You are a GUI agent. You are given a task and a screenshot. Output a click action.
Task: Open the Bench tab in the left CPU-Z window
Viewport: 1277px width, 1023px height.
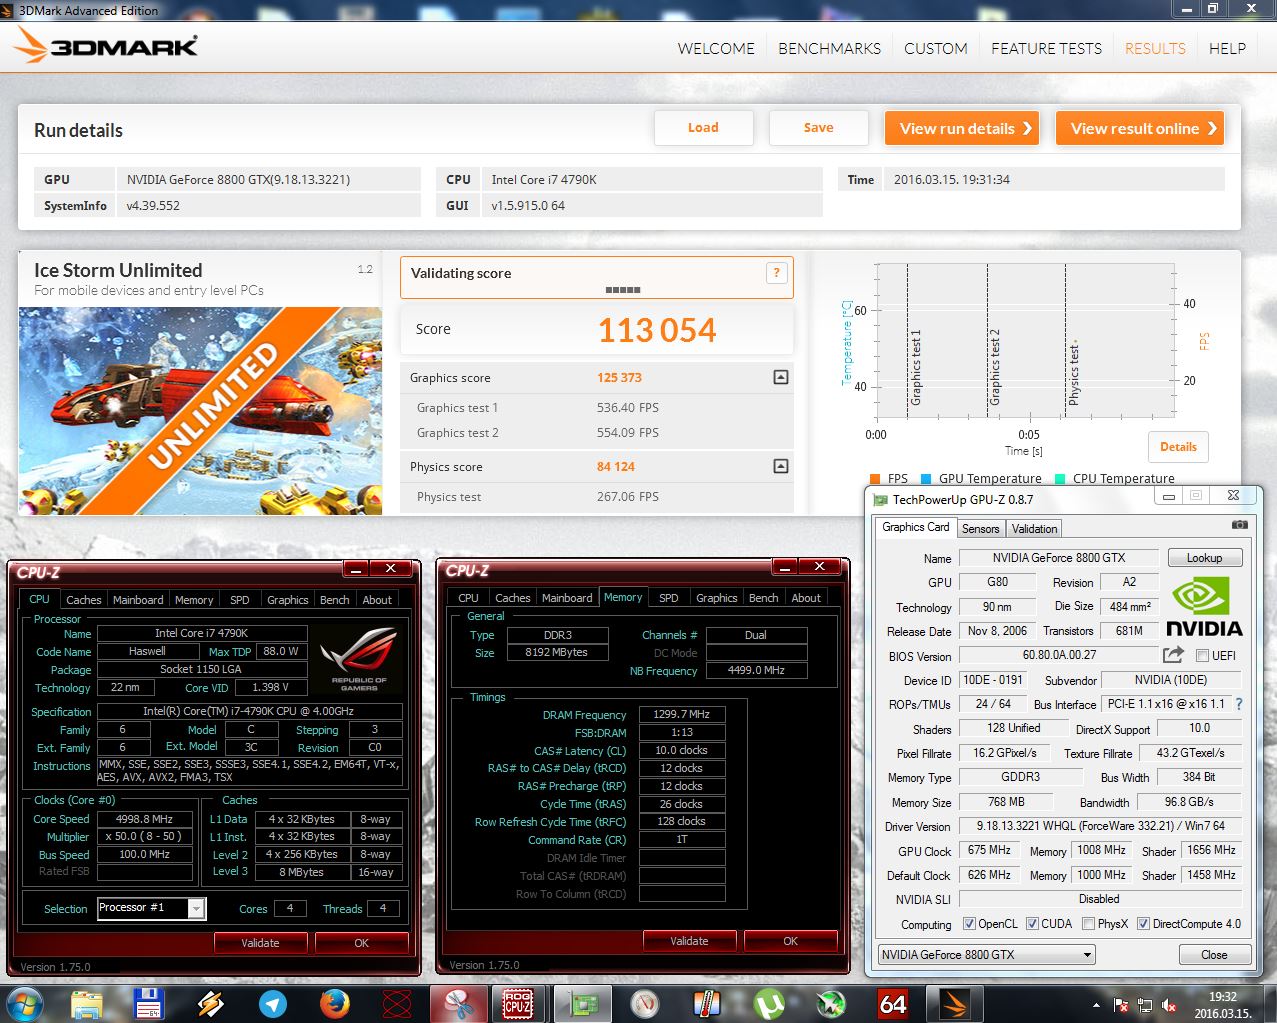[334, 599]
